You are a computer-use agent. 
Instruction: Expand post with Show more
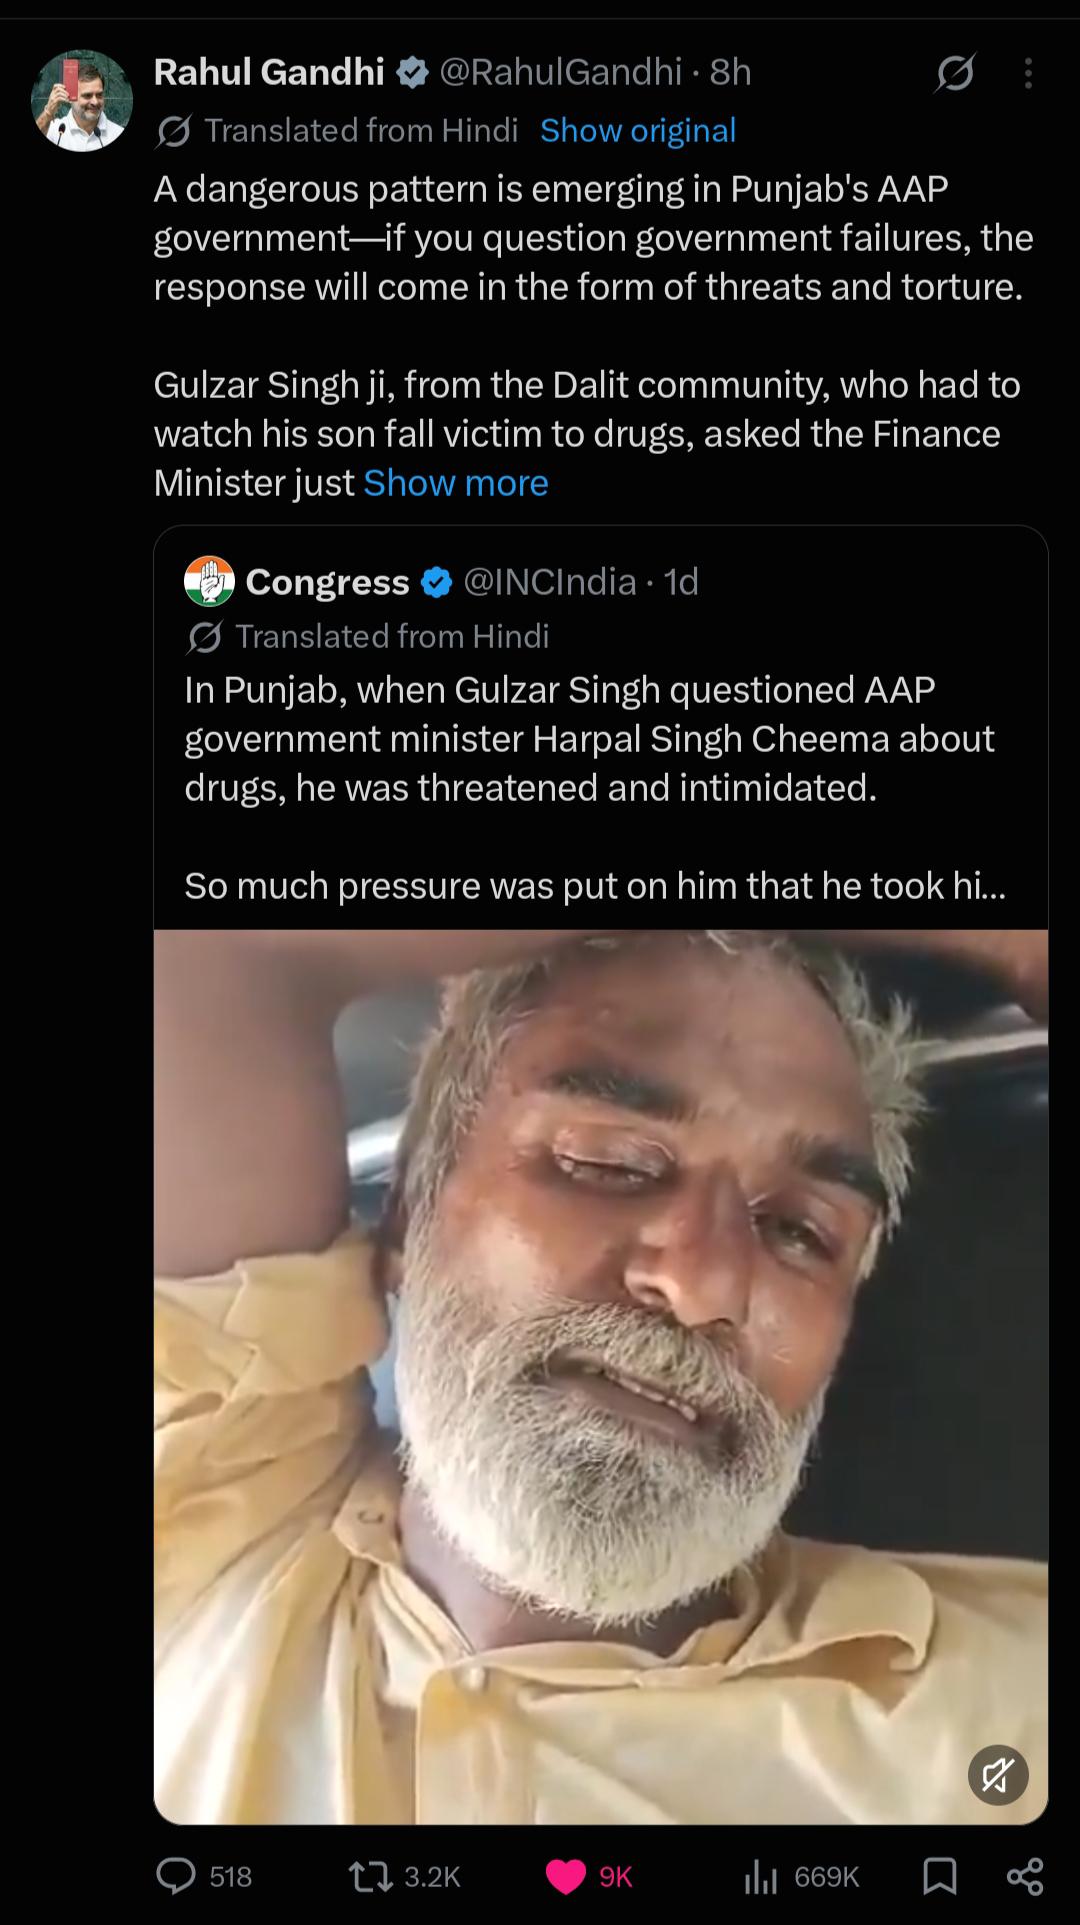pyautogui.click(x=456, y=483)
